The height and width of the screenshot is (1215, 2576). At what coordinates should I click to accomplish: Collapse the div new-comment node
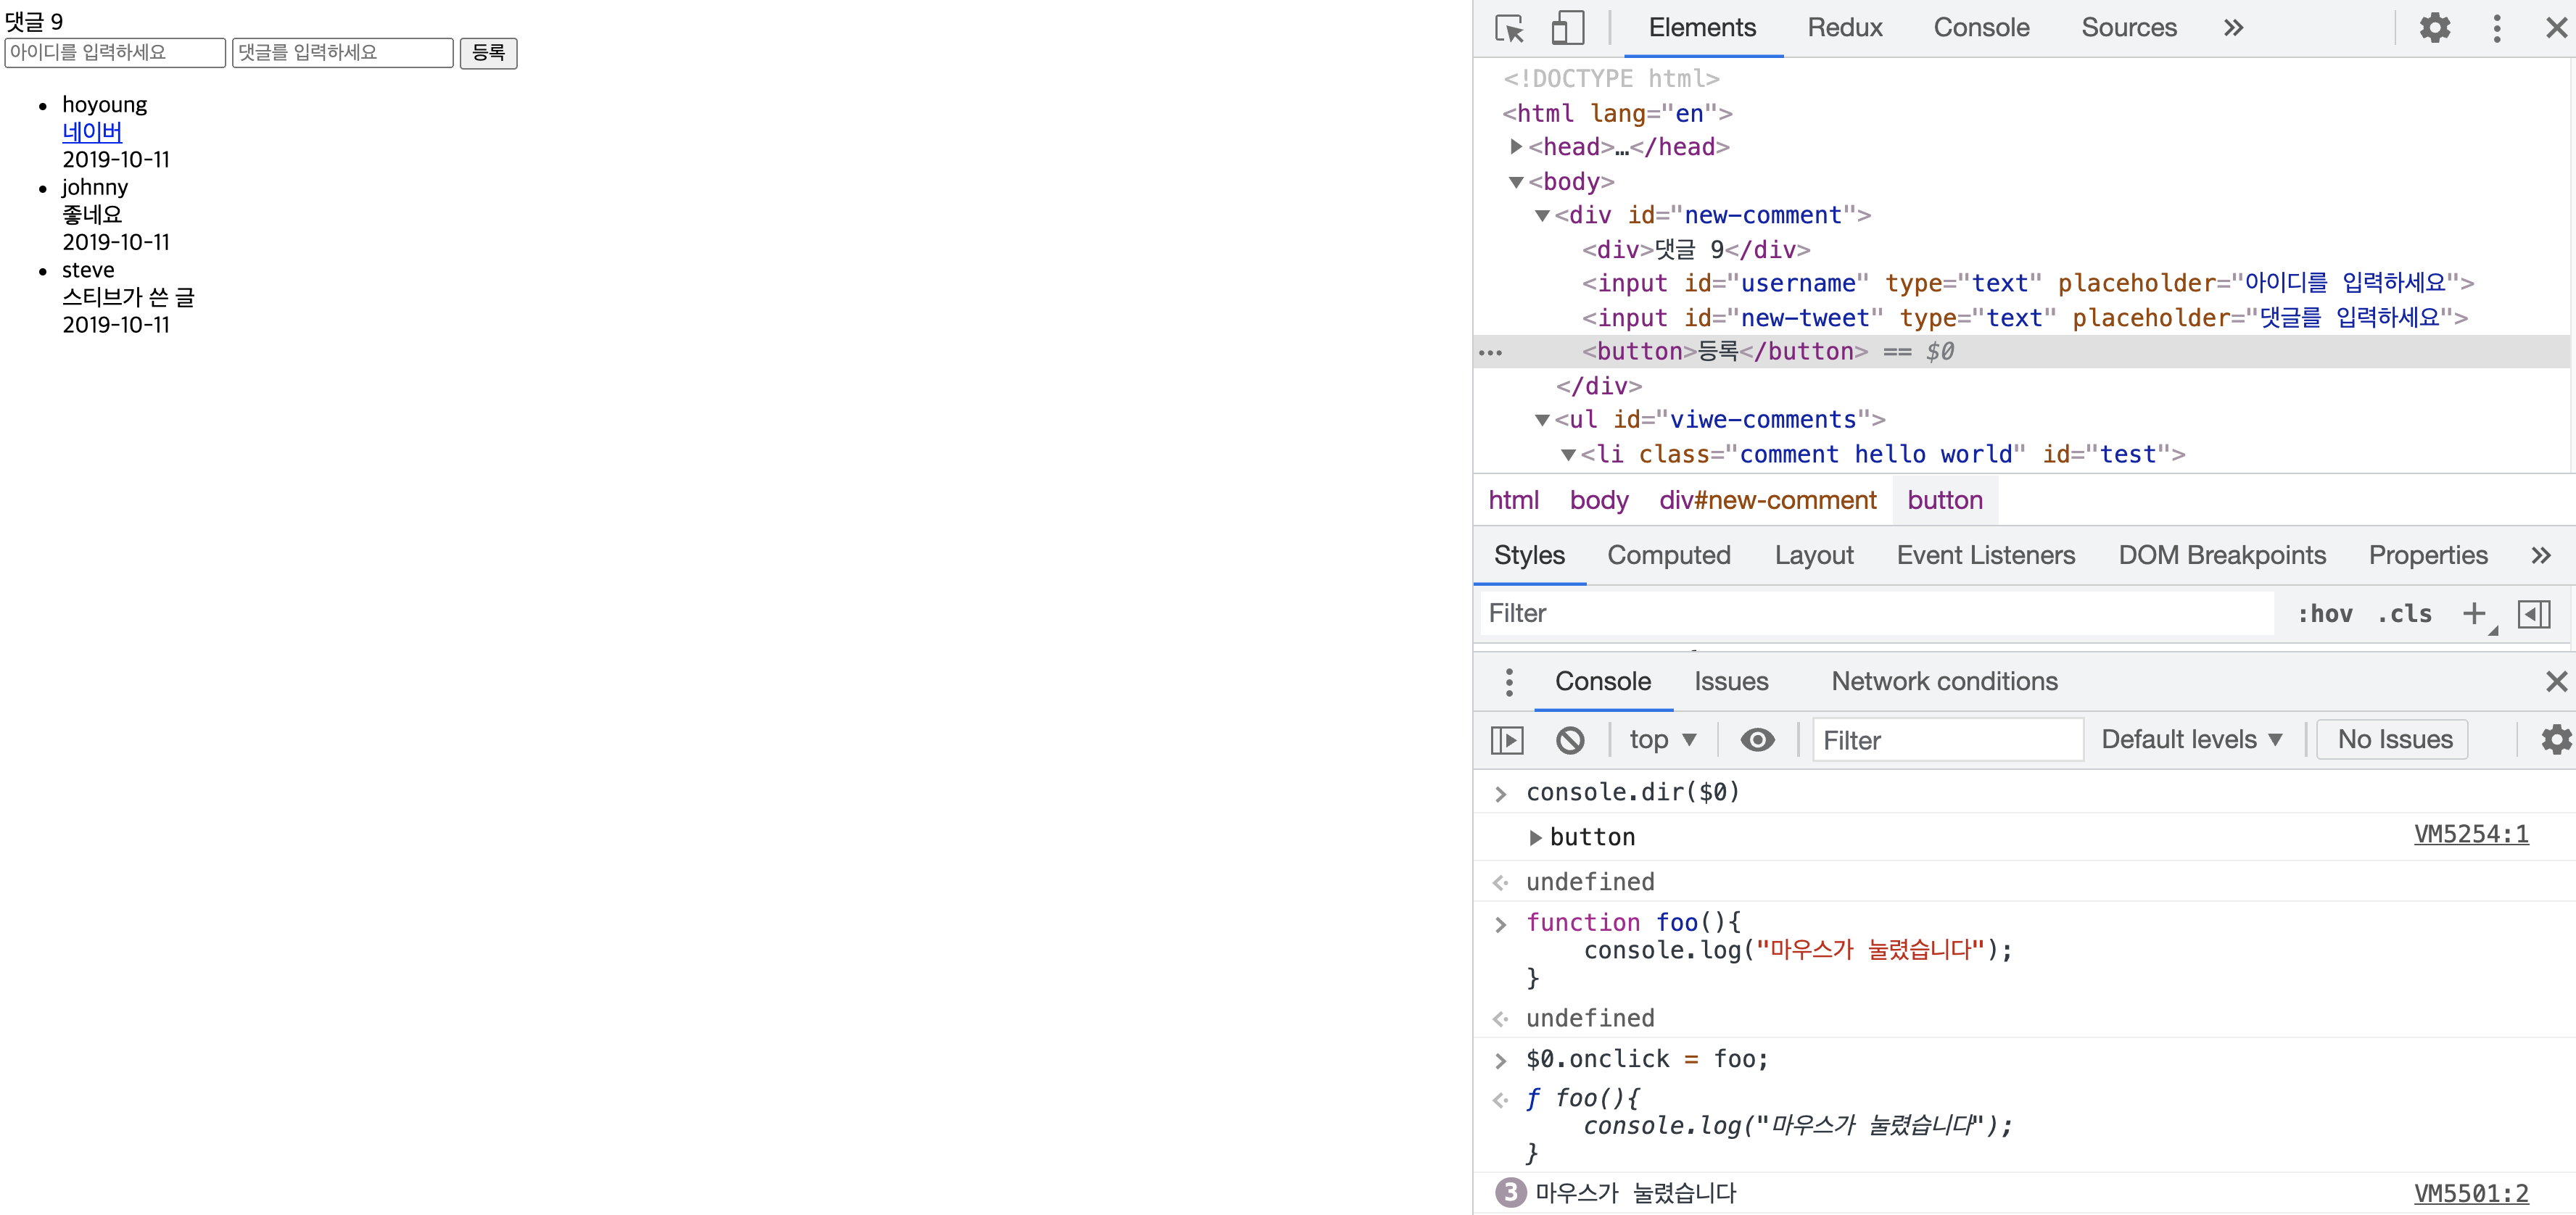click(1542, 216)
